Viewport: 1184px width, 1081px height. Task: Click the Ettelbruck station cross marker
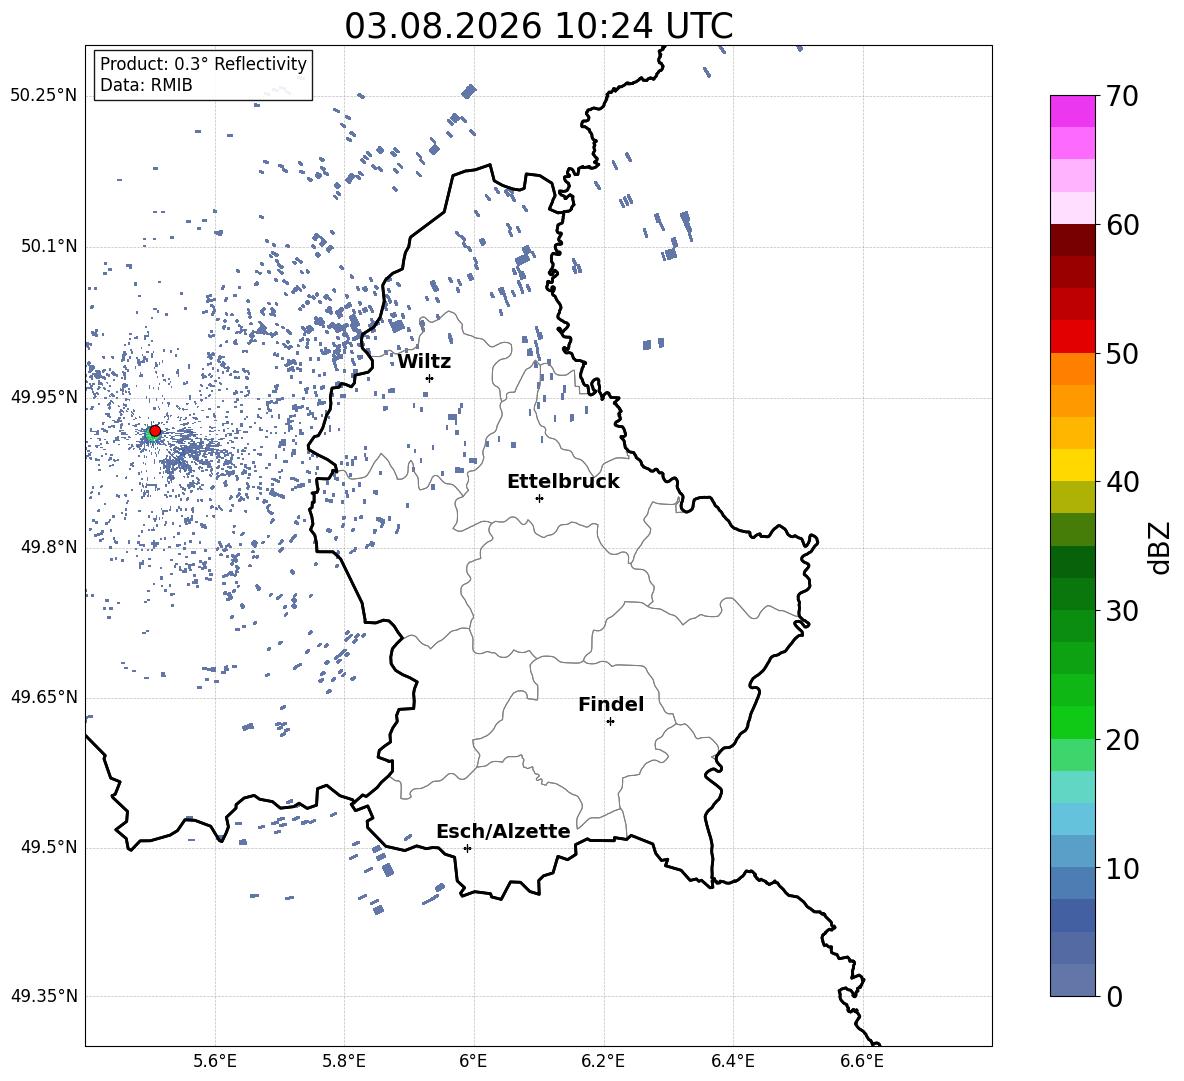coord(539,498)
